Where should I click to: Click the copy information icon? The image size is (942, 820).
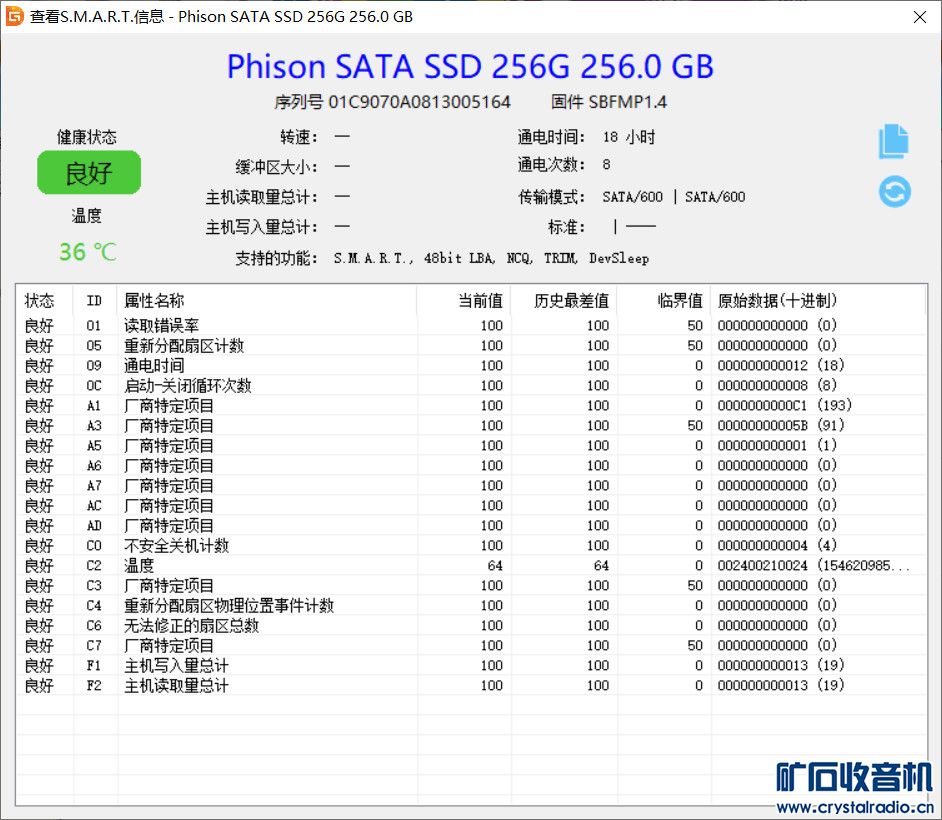pyautogui.click(x=894, y=141)
